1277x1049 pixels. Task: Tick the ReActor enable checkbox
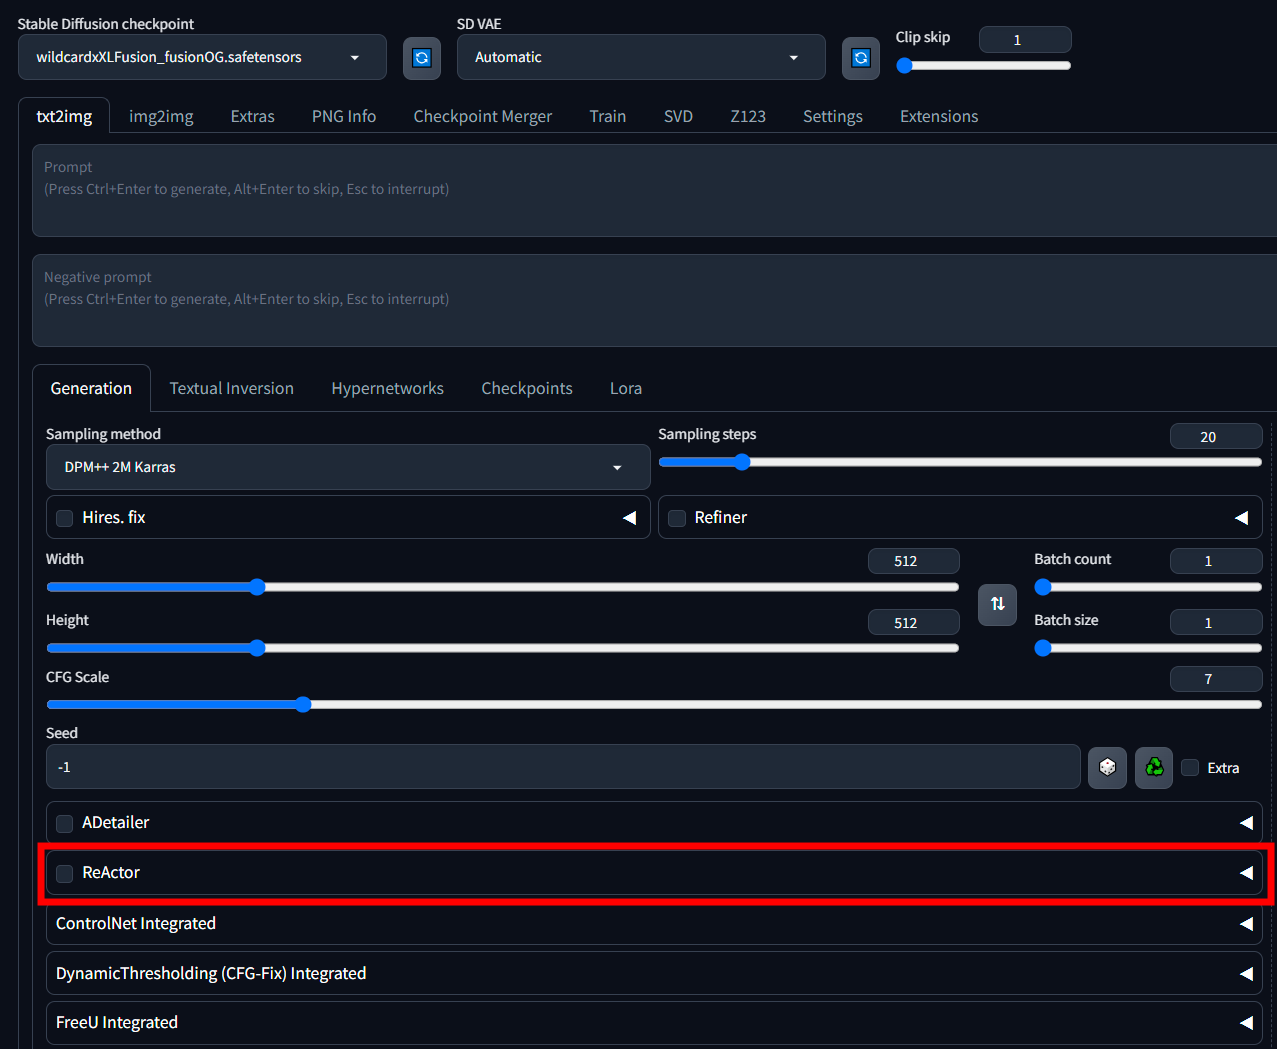pyautogui.click(x=65, y=873)
